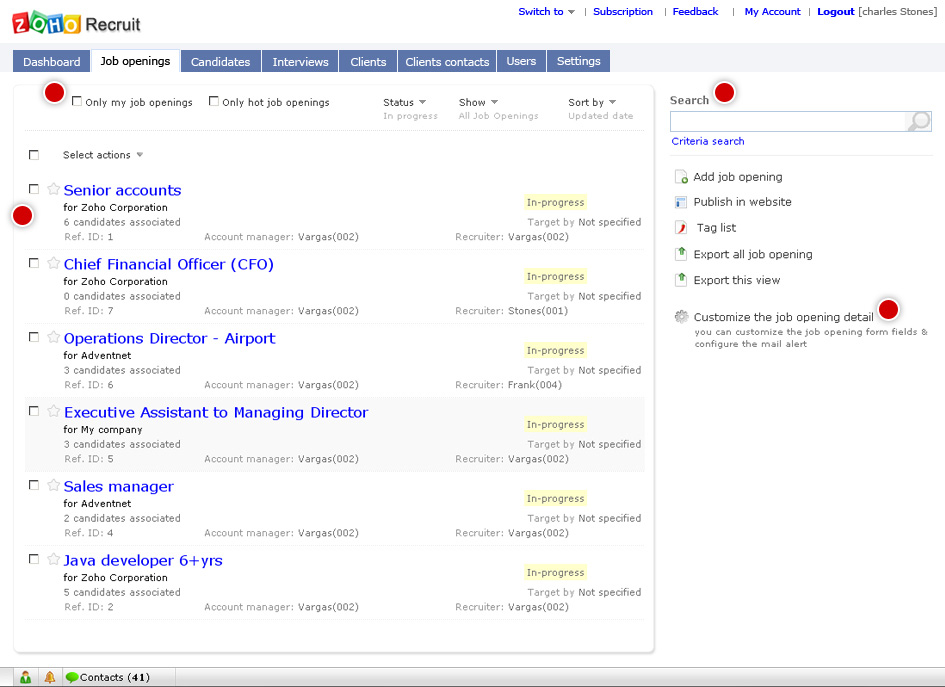Open the Chief Financial Officer (CFO) opening
This screenshot has width=945, height=687.
tap(169, 264)
